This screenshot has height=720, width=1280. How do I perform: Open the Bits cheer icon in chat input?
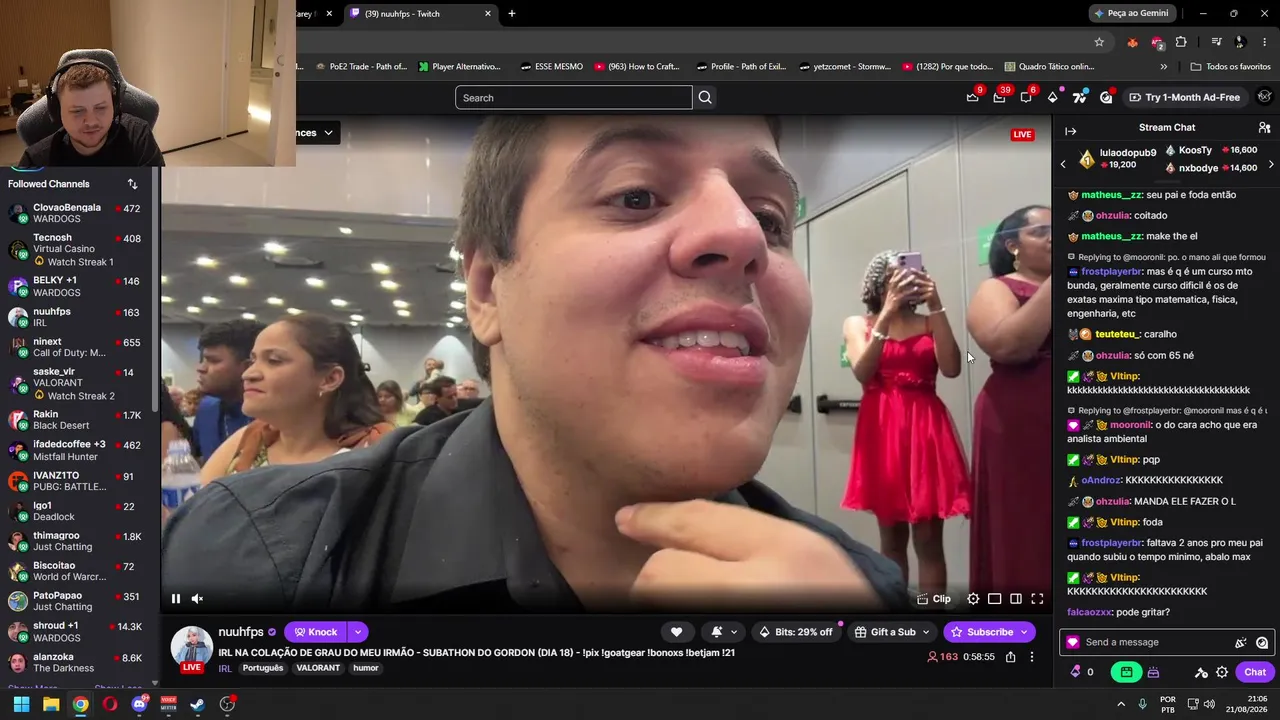[x=1241, y=642]
